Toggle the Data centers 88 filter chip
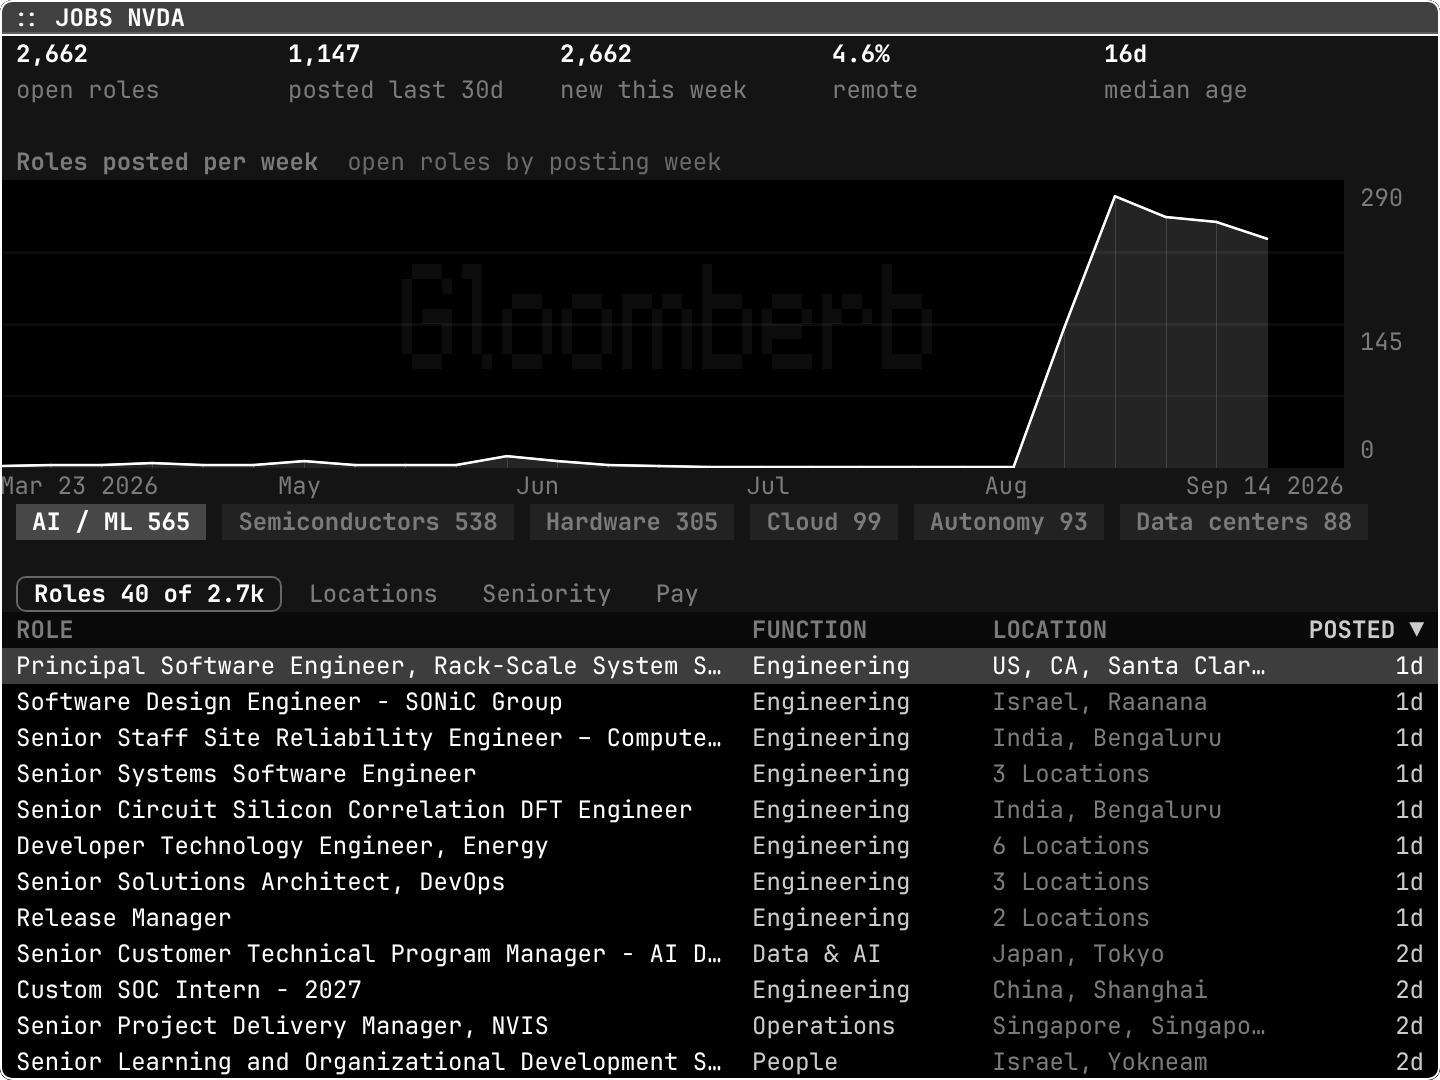 click(1244, 522)
